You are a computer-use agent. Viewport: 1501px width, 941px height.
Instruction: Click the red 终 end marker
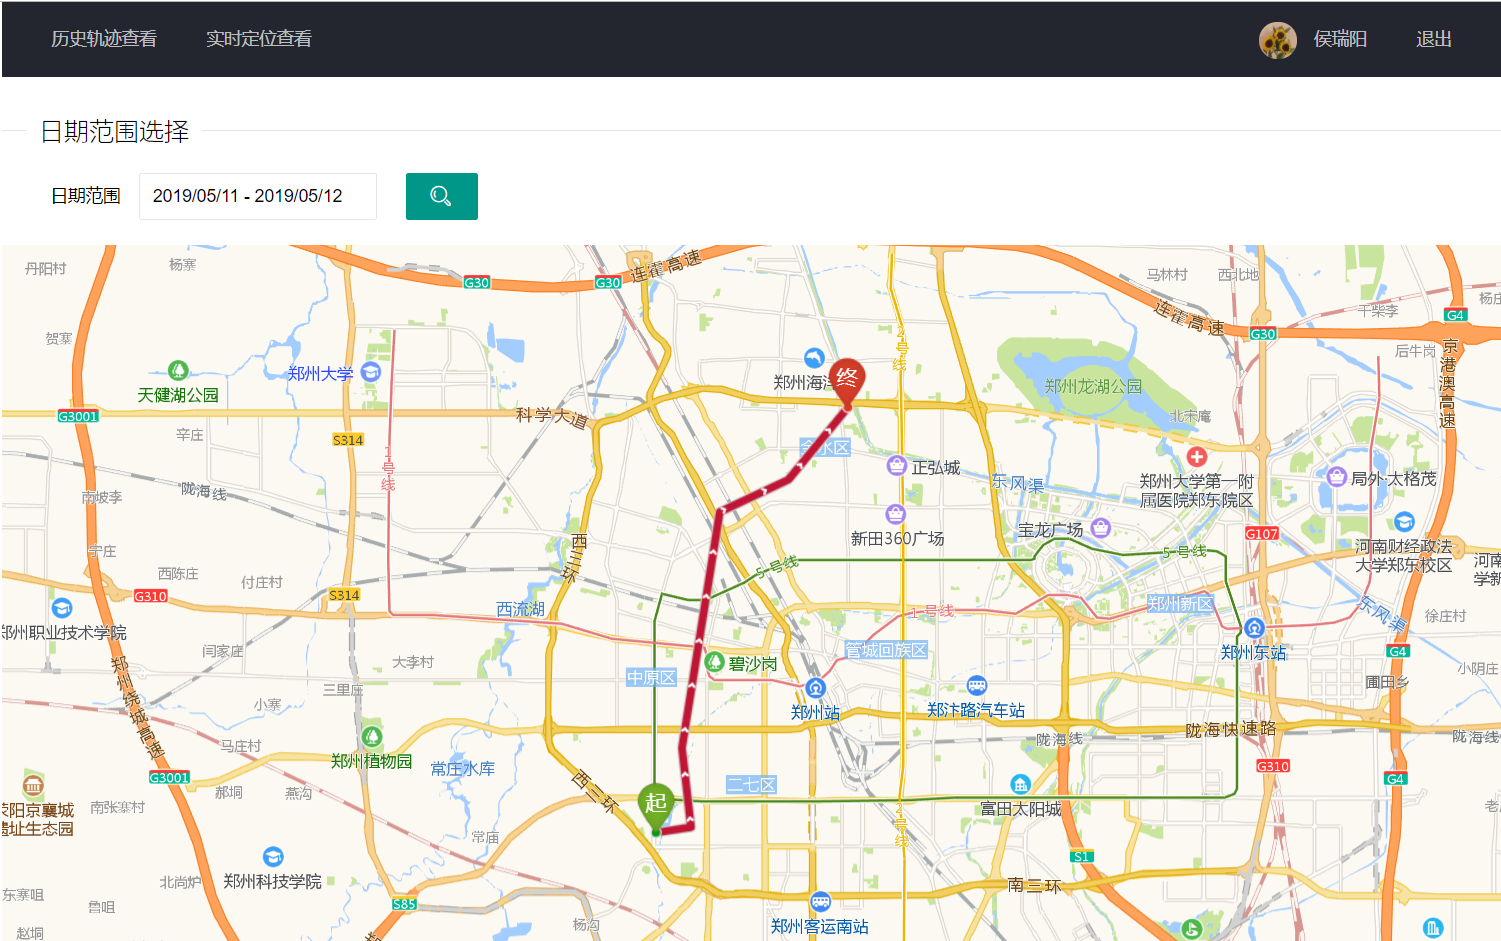[847, 383]
